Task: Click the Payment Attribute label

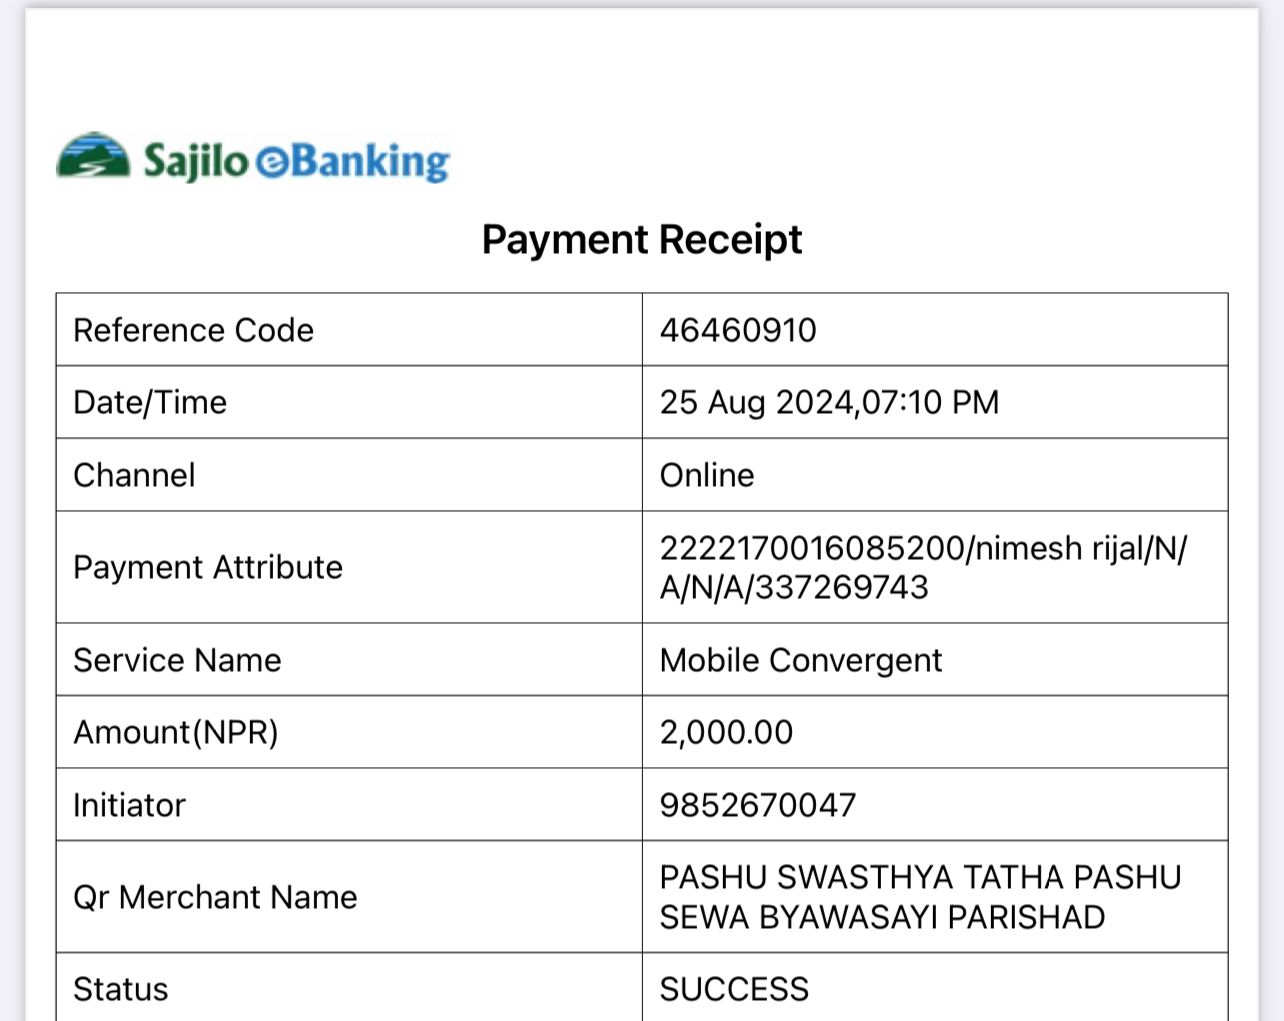Action: click(208, 567)
